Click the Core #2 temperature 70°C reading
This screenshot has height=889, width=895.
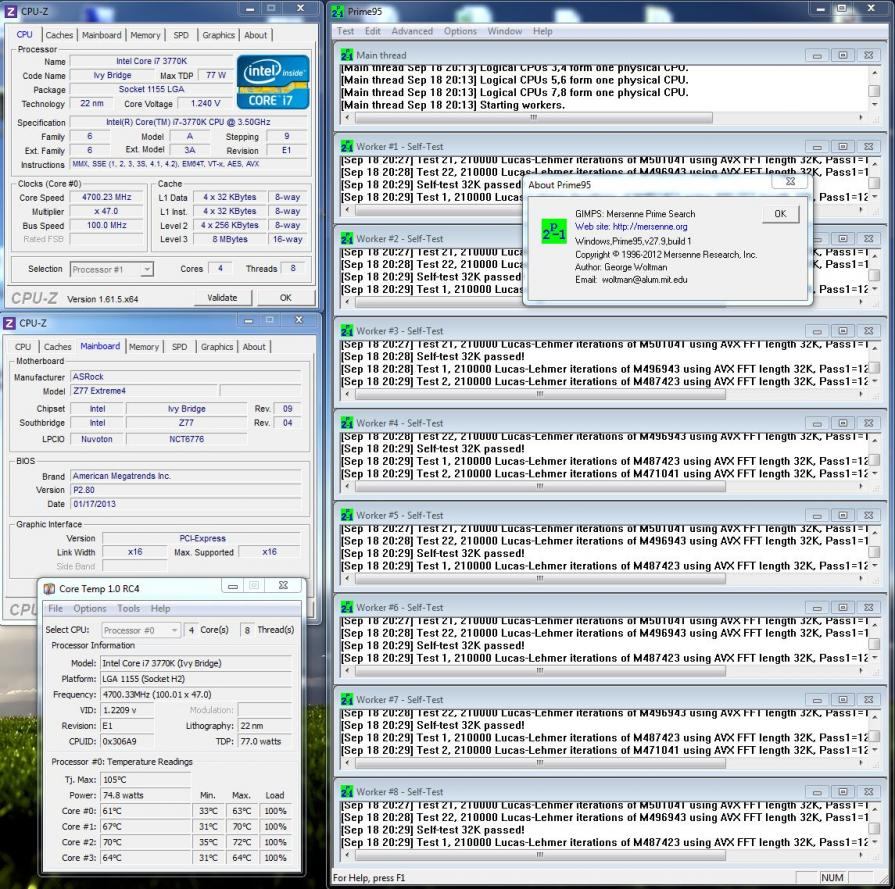coord(146,842)
